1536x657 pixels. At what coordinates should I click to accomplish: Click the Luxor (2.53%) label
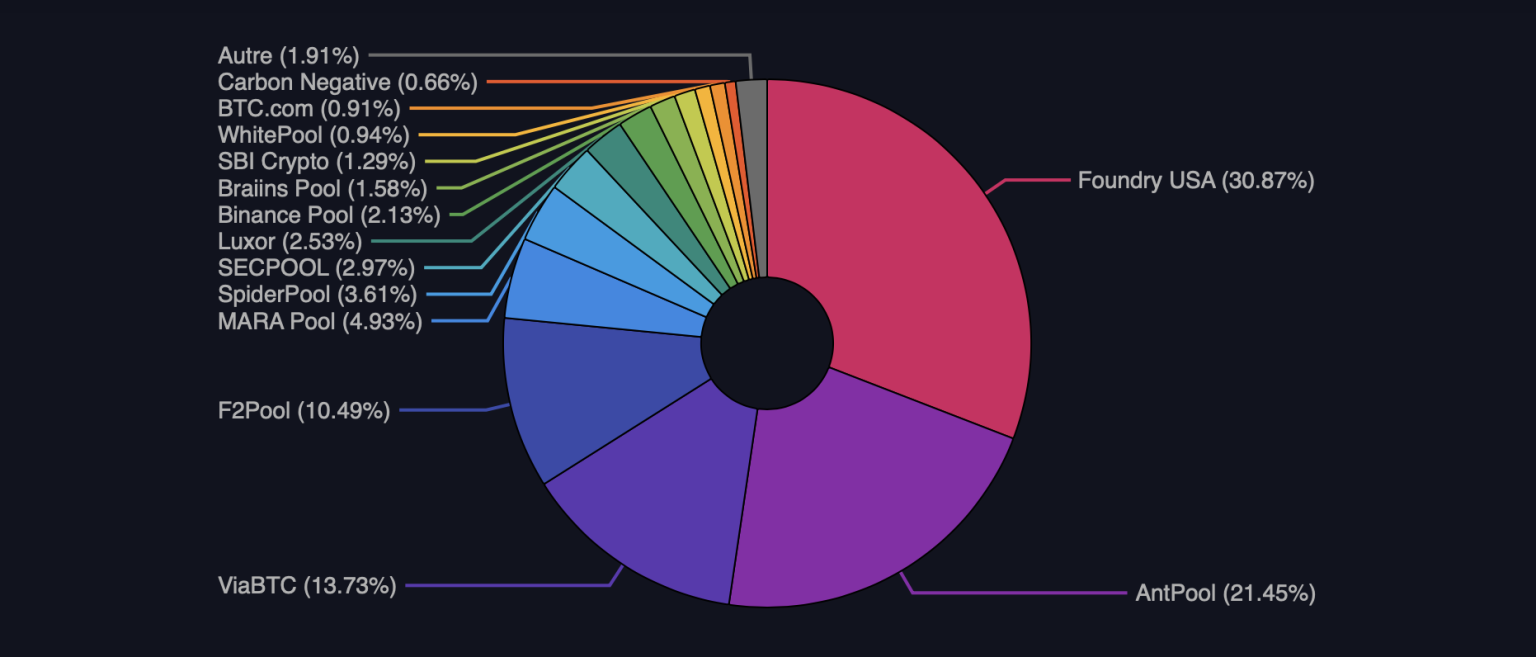(x=290, y=241)
